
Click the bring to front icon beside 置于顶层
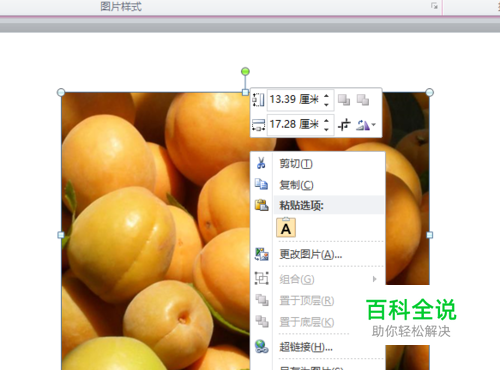pyautogui.click(x=262, y=300)
